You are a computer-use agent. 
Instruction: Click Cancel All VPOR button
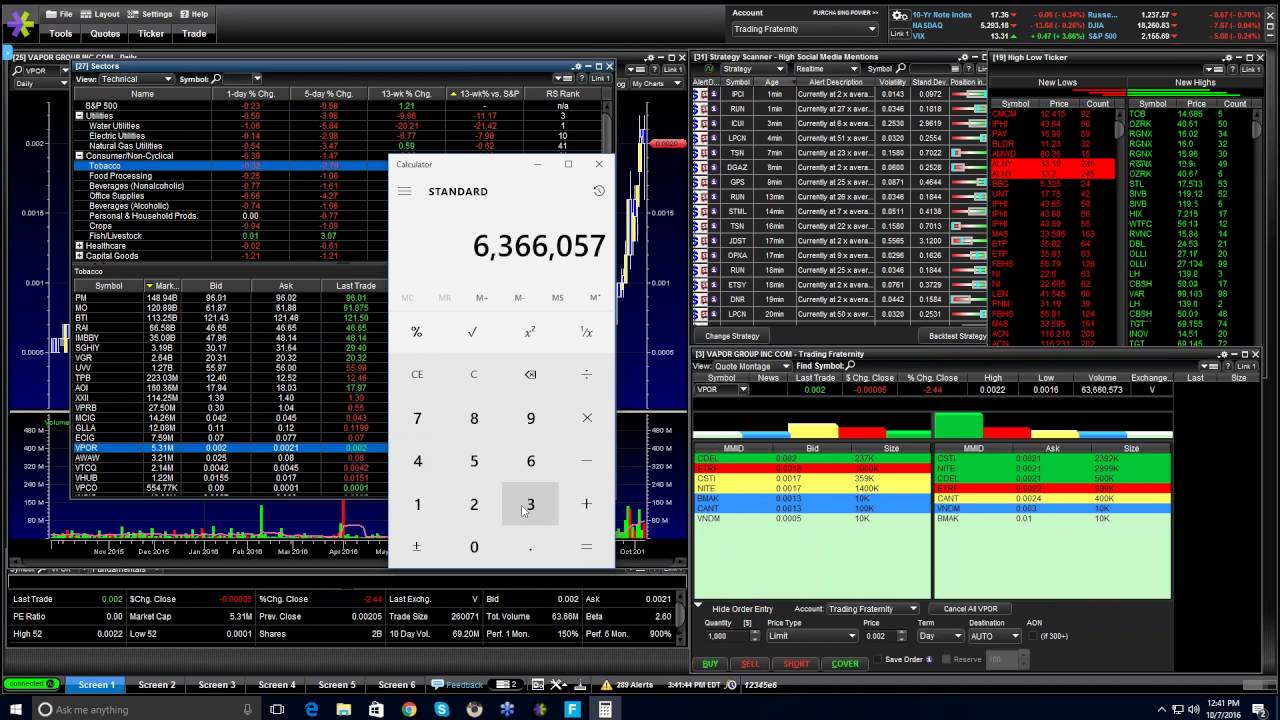(970, 609)
